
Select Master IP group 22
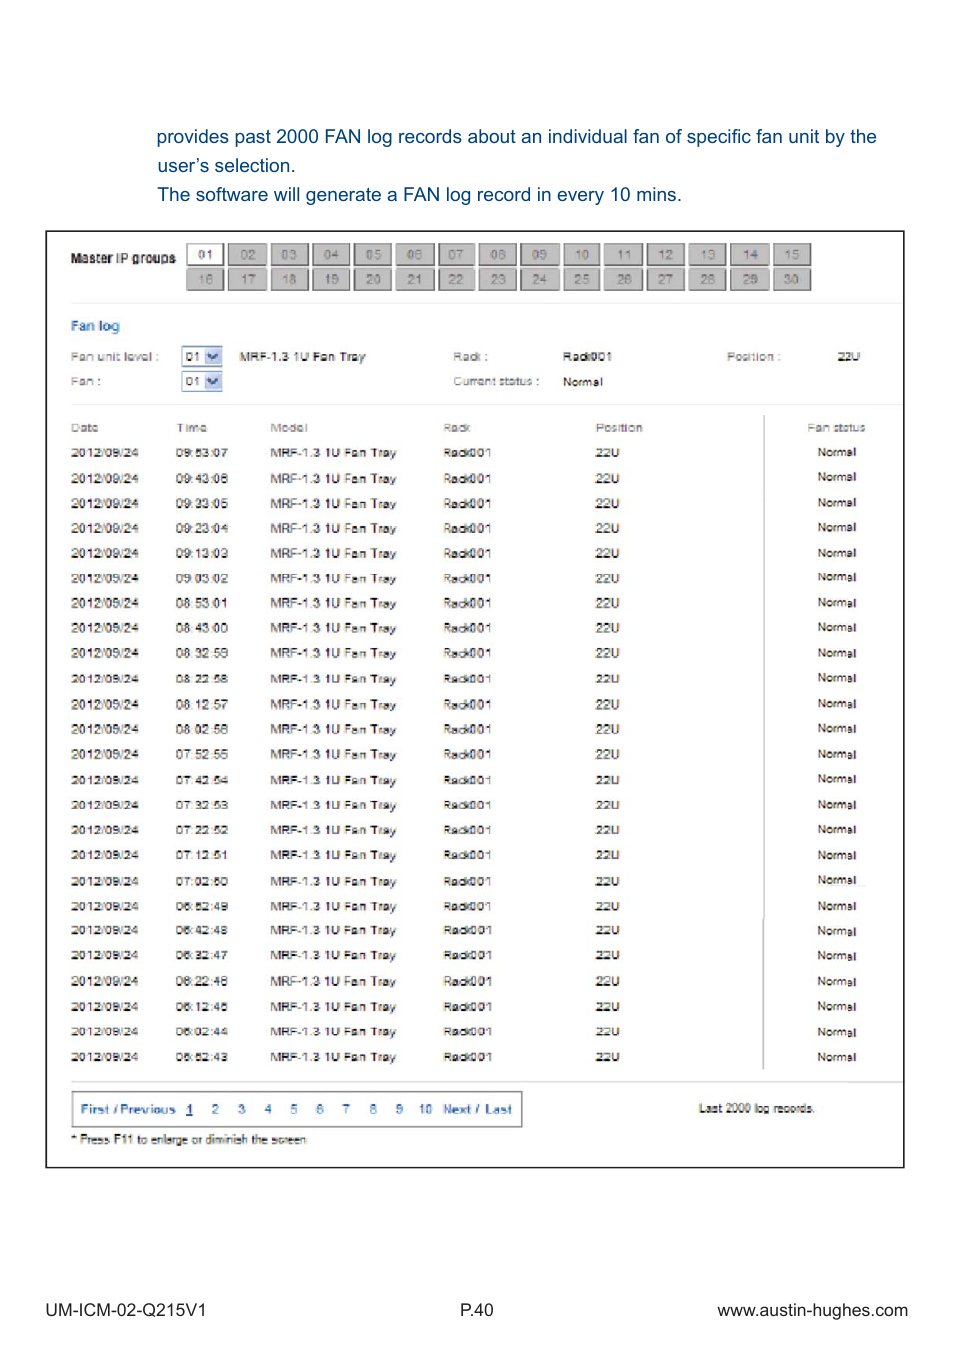coord(456,279)
